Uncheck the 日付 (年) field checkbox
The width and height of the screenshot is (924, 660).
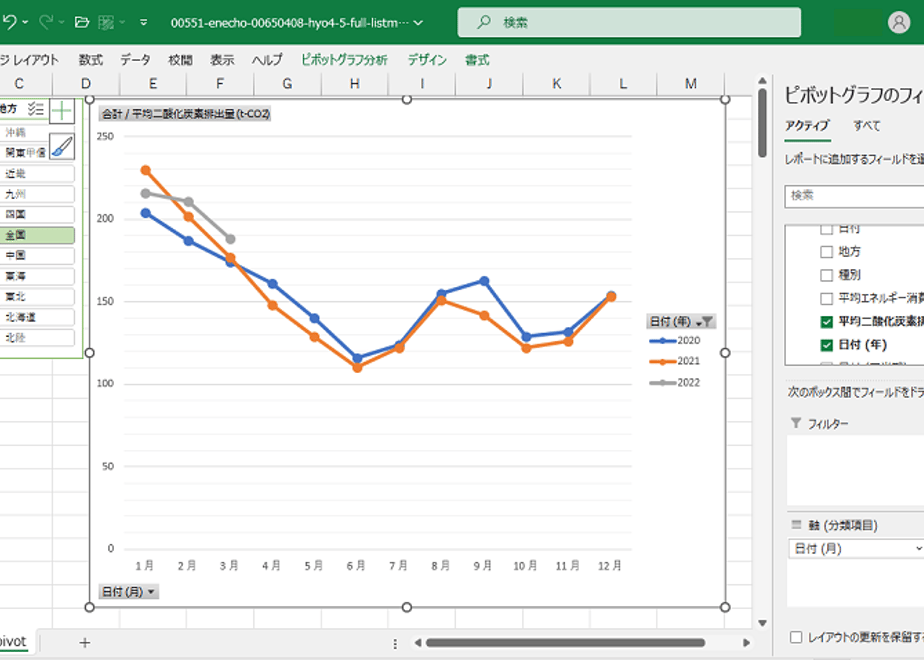coord(826,345)
